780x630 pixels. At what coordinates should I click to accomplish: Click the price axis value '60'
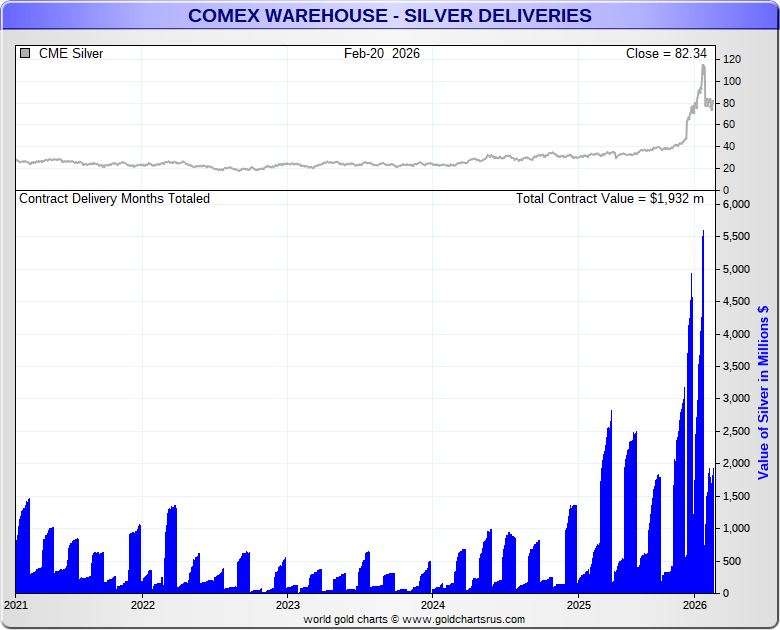tap(729, 124)
